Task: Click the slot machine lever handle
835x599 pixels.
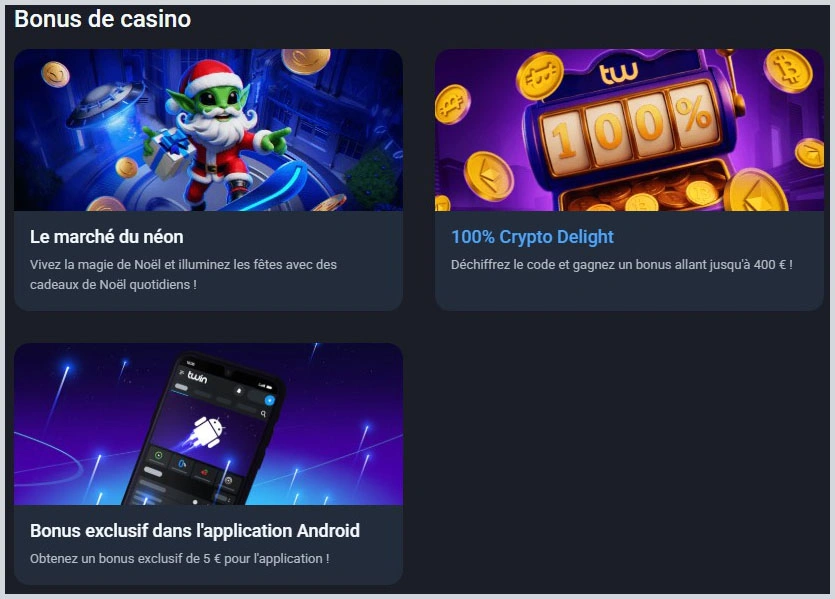Action: (734, 80)
